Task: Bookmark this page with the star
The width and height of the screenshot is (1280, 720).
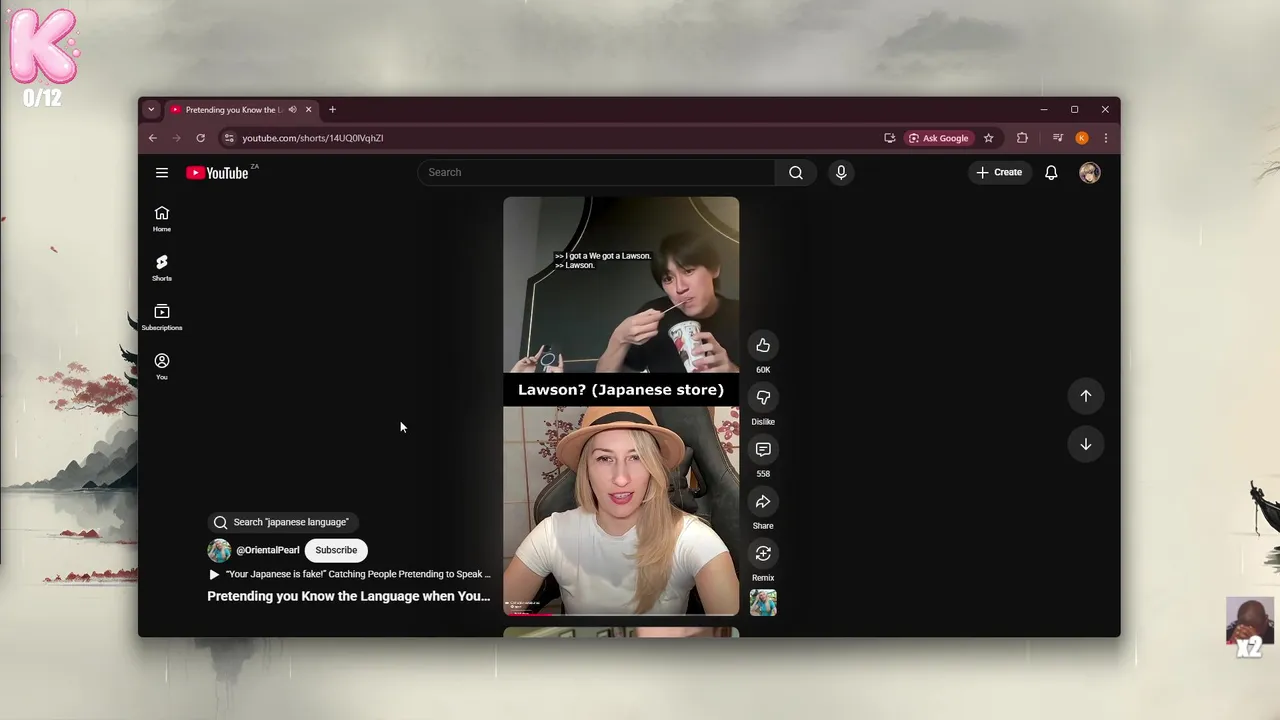Action: pos(988,138)
